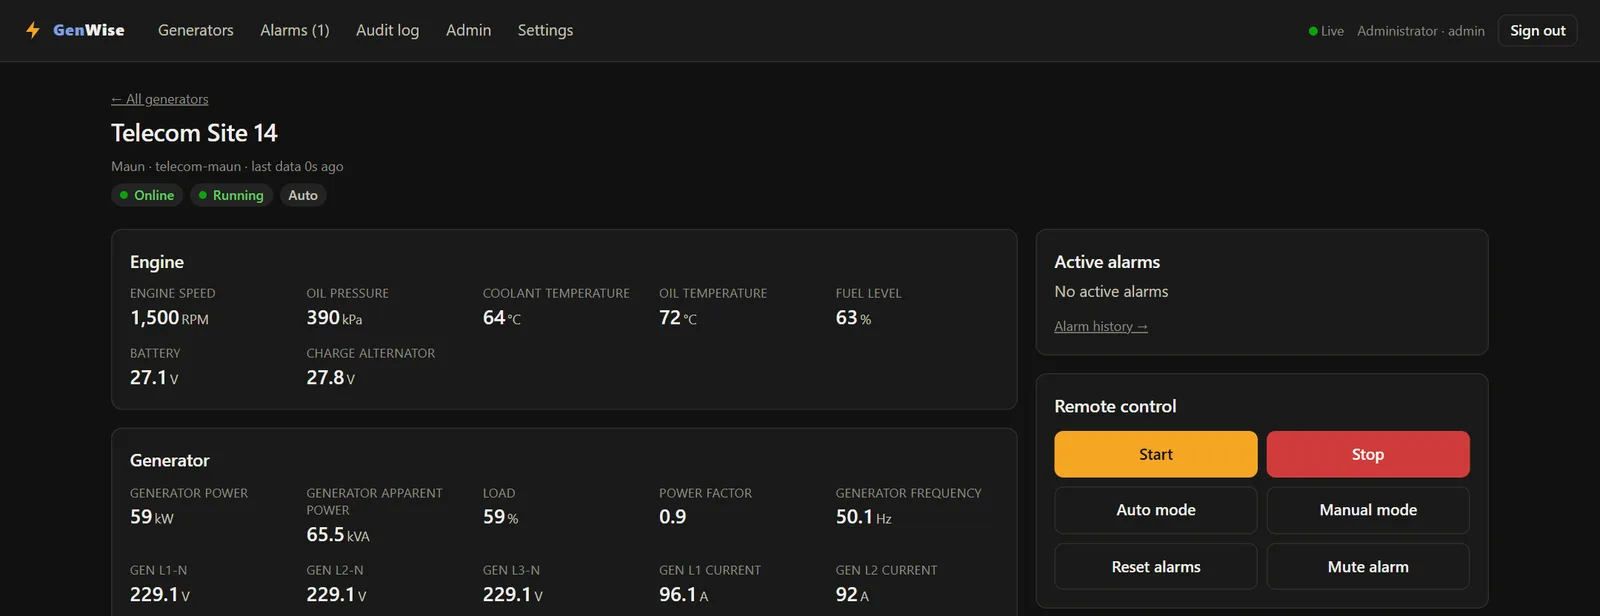The width and height of the screenshot is (1600, 616).
Task: Select the battery 27.1 V value
Action: (154, 378)
